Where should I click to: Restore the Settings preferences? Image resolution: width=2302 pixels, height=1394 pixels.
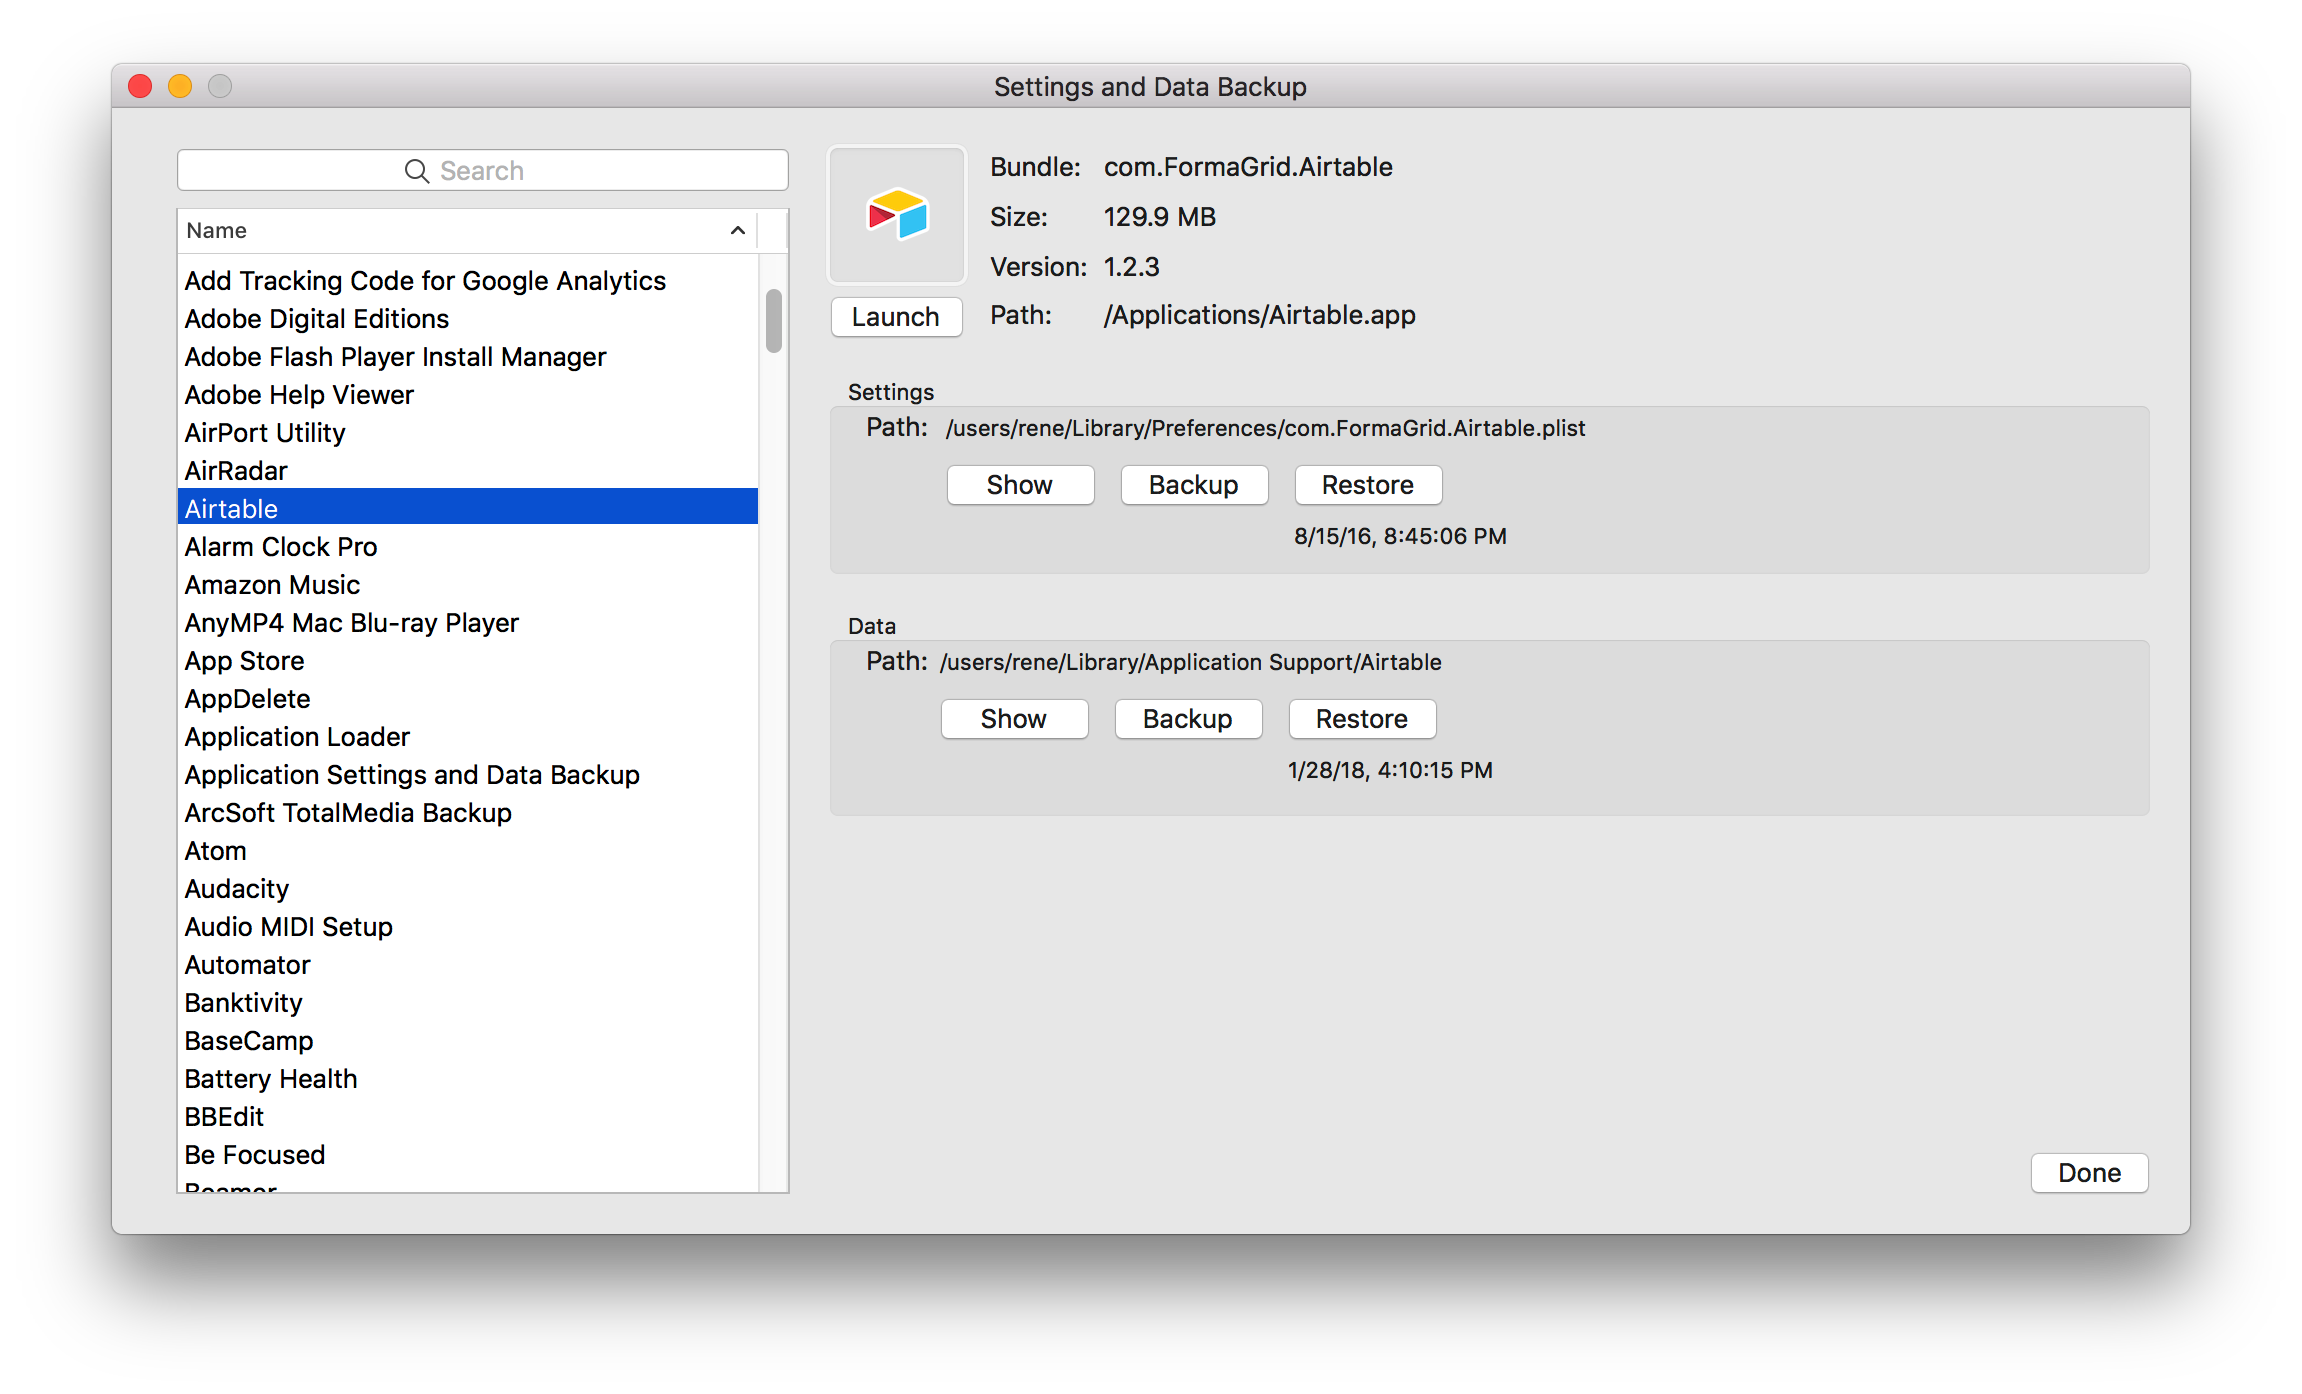click(1368, 485)
